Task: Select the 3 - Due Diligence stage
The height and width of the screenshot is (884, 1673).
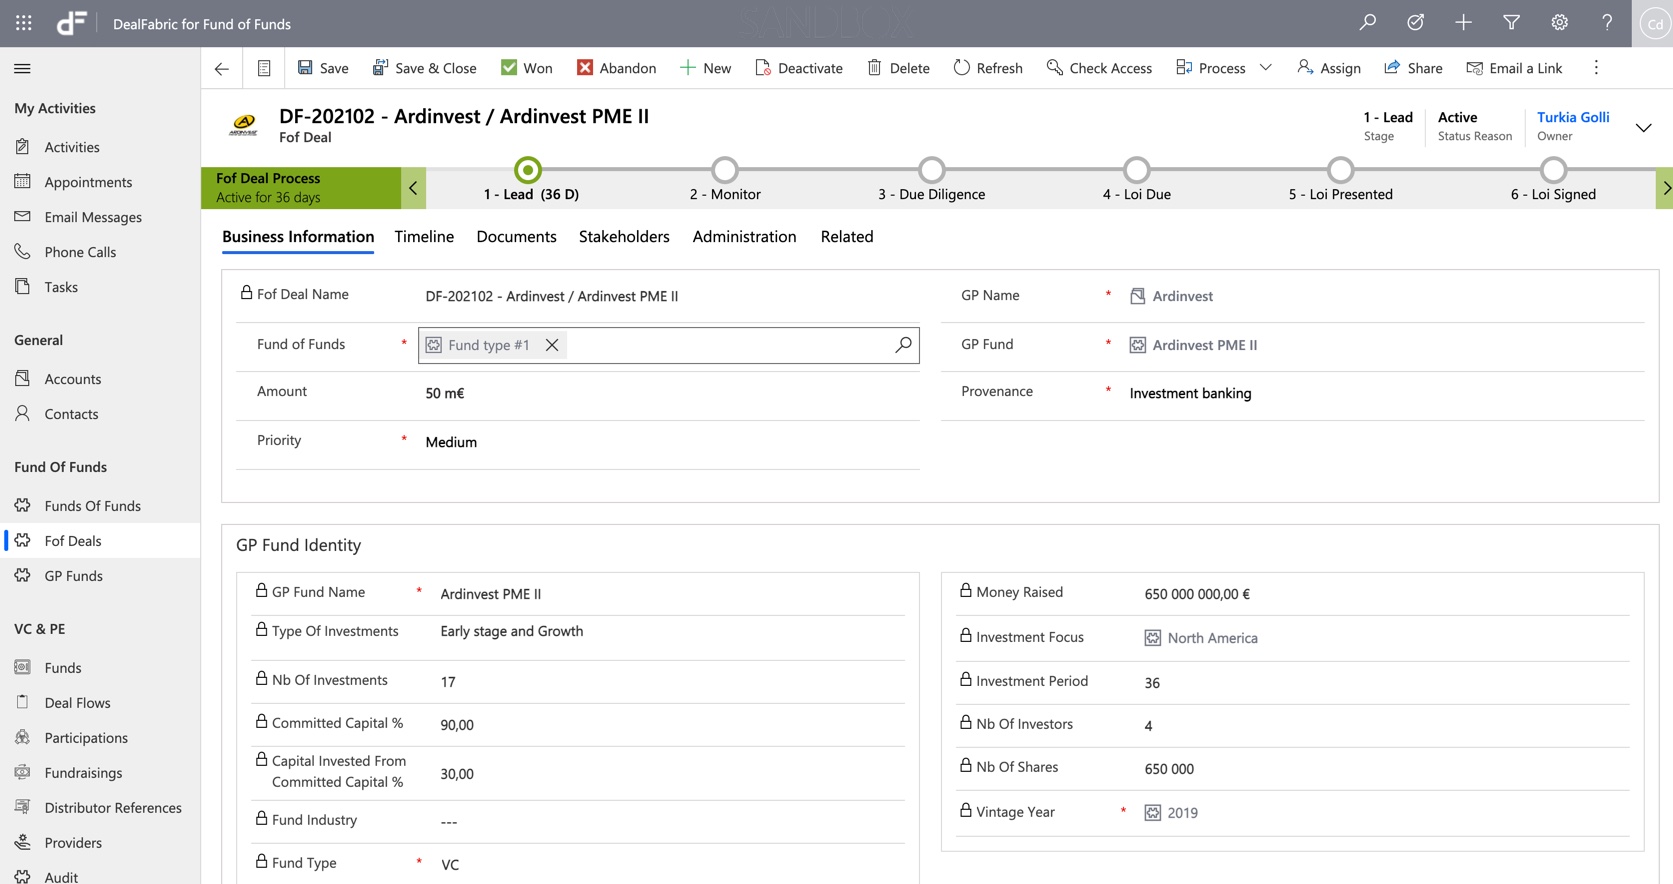Action: coord(932,170)
